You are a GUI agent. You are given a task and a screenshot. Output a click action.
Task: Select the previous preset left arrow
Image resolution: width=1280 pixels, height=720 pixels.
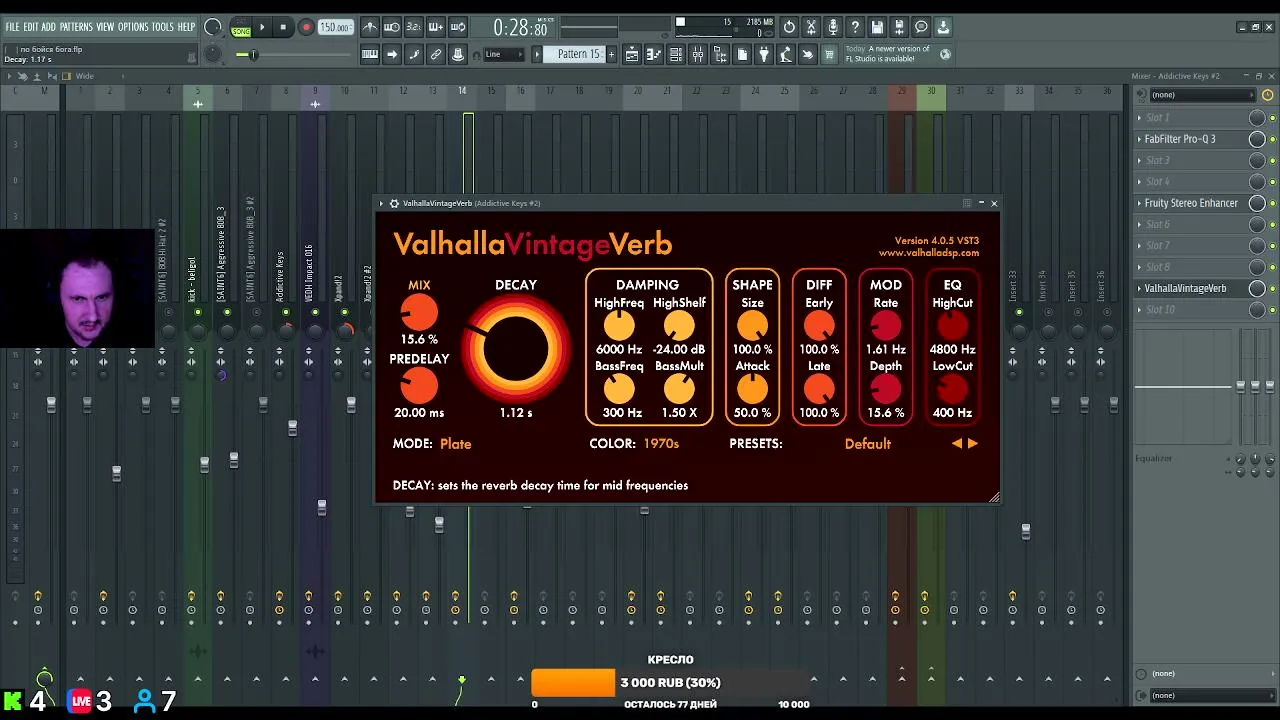[x=956, y=444]
